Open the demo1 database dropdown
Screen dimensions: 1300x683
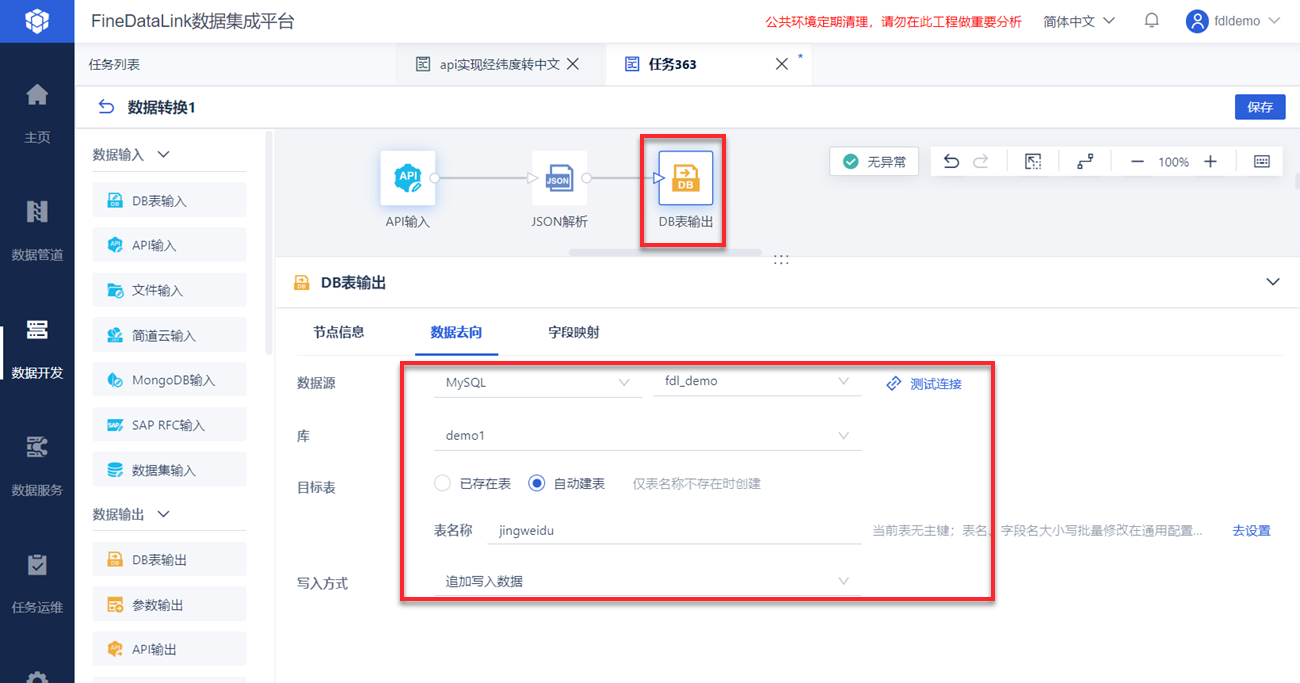click(x=647, y=436)
